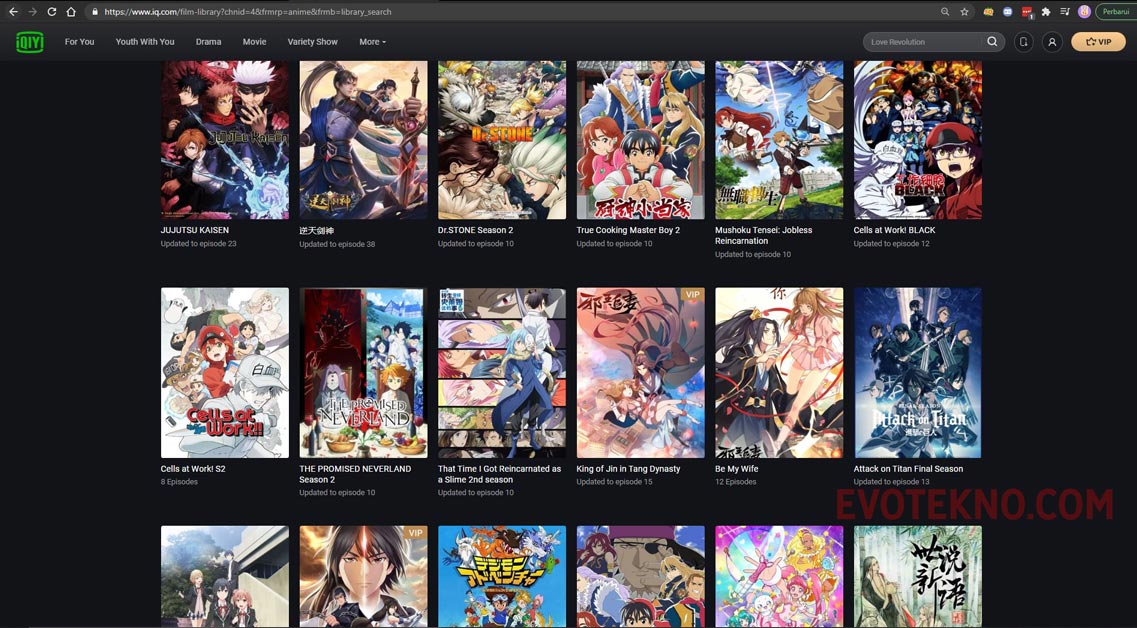
Task: Go to Movie section
Action: click(x=255, y=42)
